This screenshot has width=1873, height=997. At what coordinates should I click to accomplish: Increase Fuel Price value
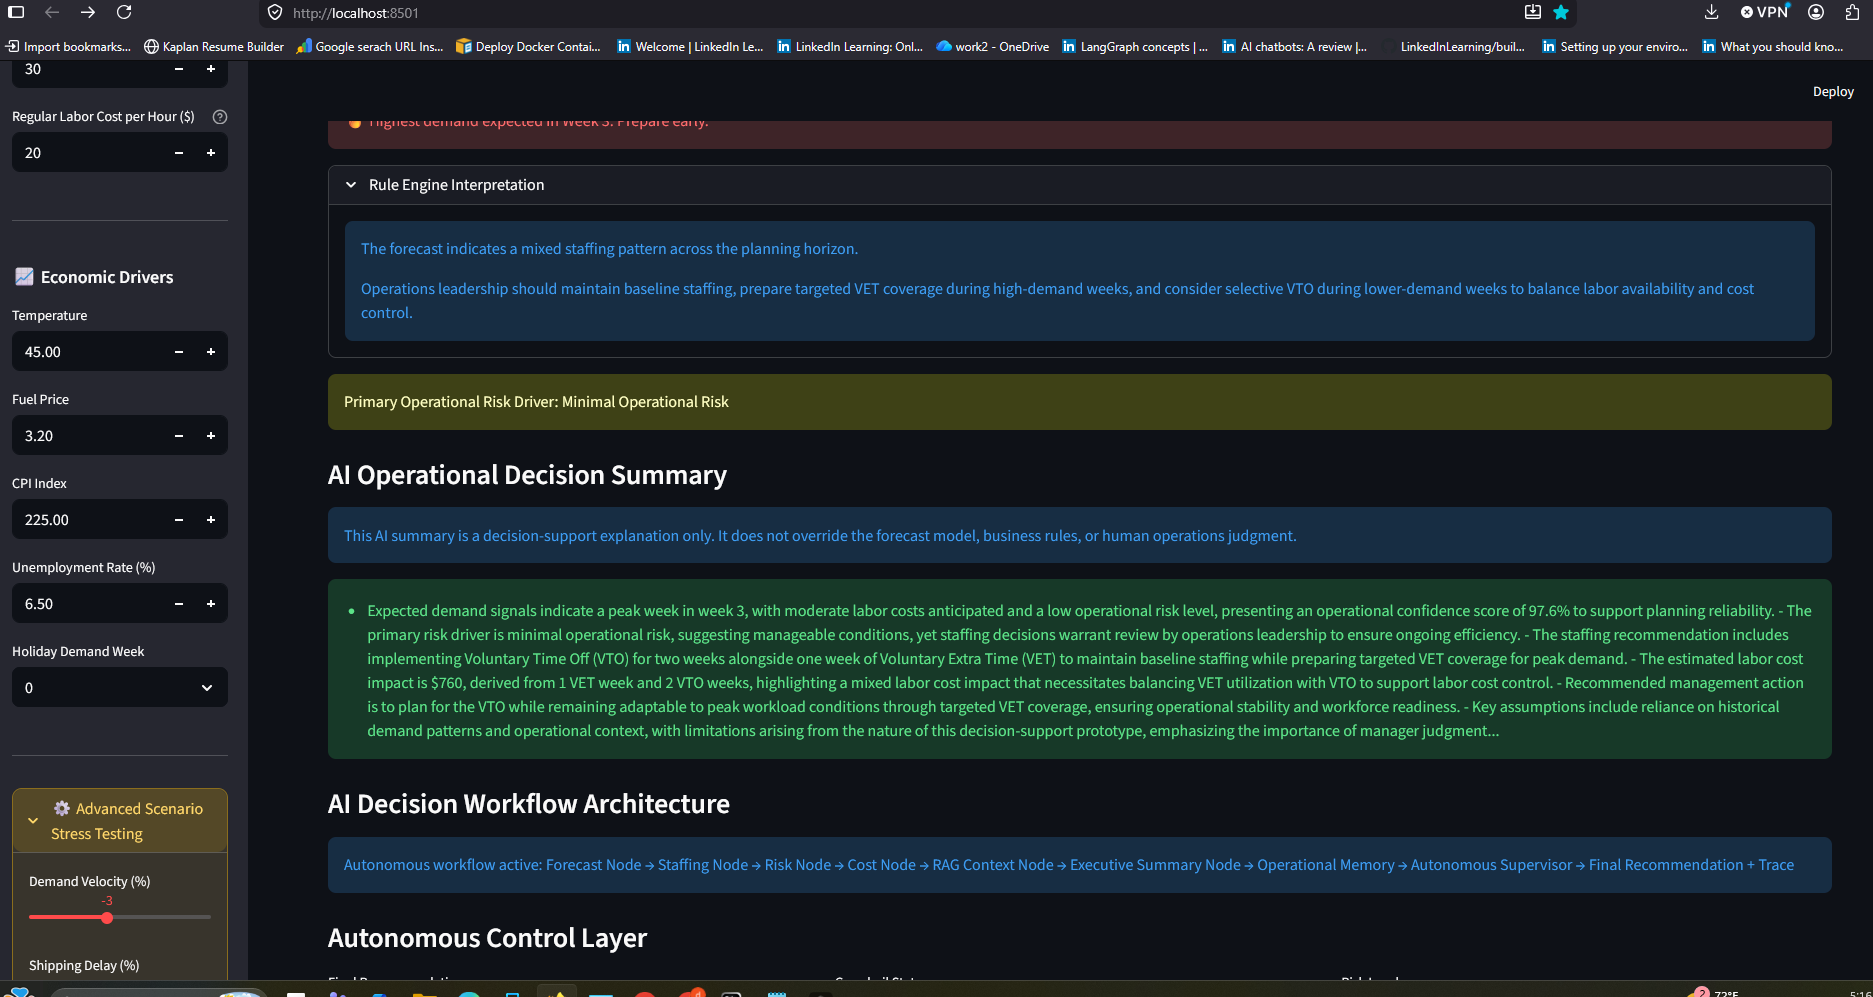[x=211, y=436]
